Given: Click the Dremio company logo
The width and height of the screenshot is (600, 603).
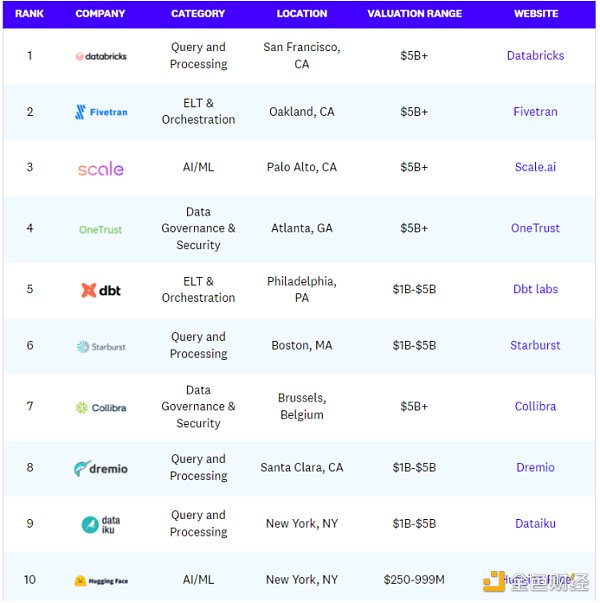Looking at the screenshot, I should click(x=101, y=468).
